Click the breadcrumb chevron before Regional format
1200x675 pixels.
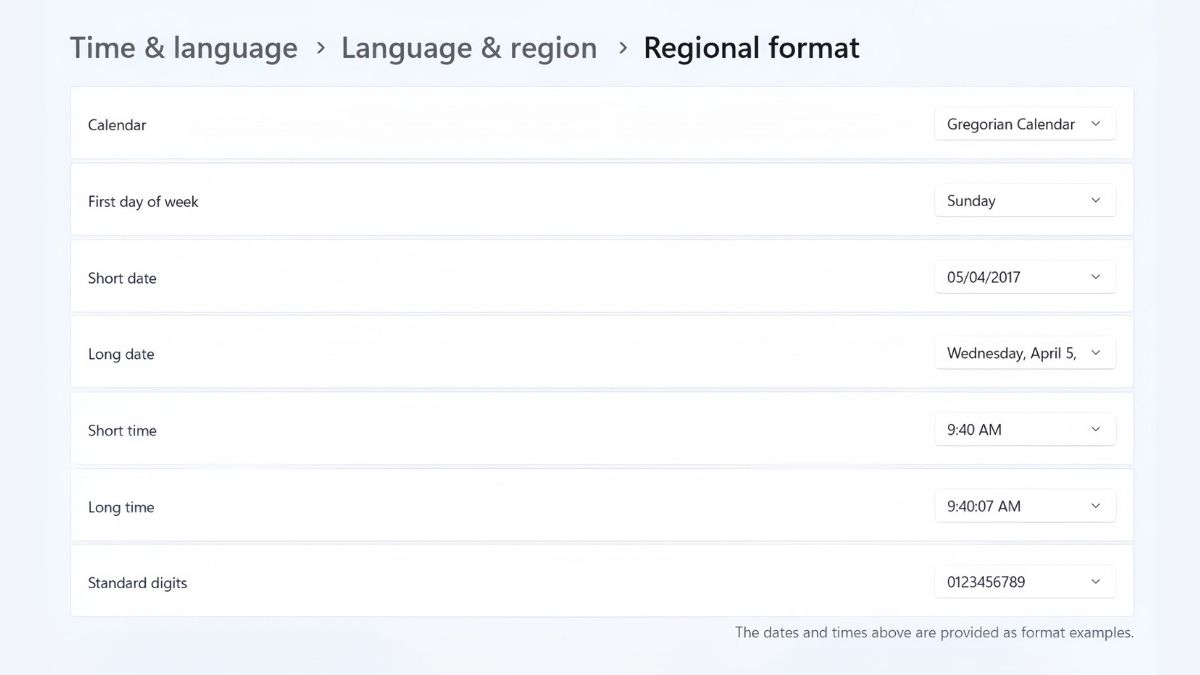(x=622, y=48)
